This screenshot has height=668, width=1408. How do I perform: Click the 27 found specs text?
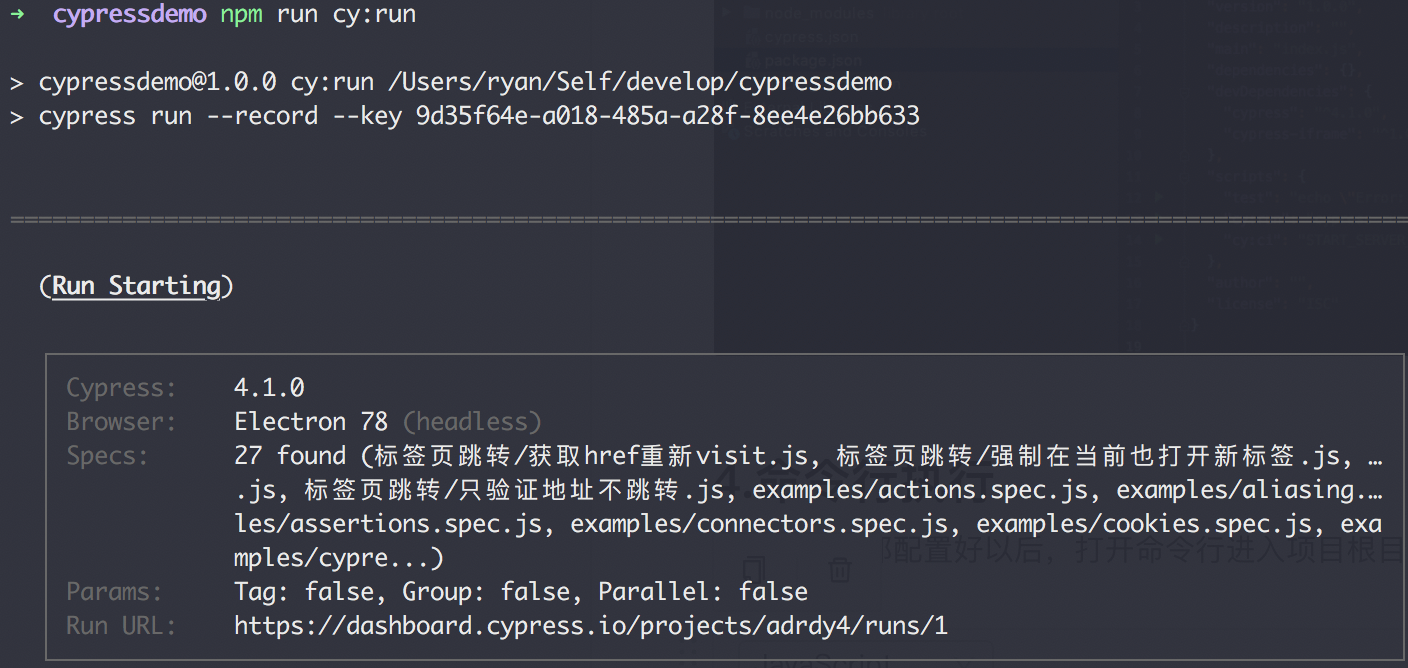(290, 456)
